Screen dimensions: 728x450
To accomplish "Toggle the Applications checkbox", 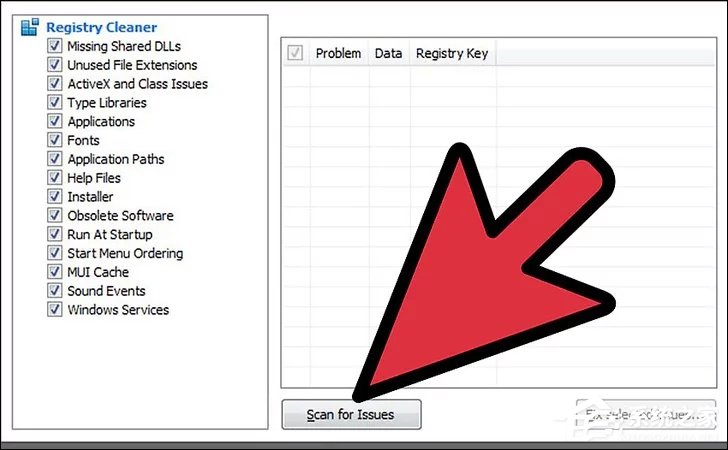I will click(x=54, y=121).
